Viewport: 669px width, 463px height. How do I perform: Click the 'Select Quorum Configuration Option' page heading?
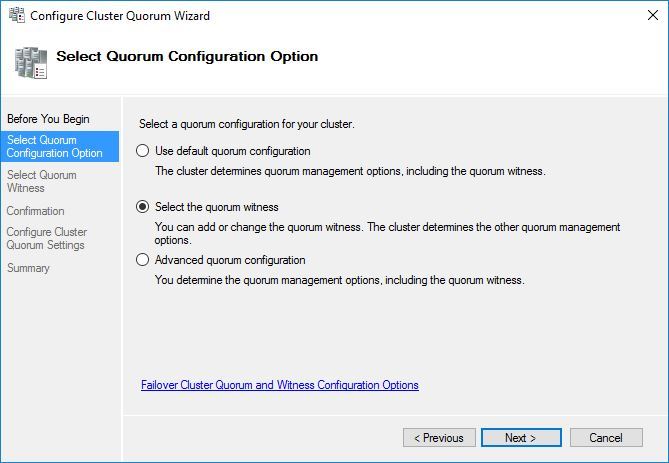(187, 56)
